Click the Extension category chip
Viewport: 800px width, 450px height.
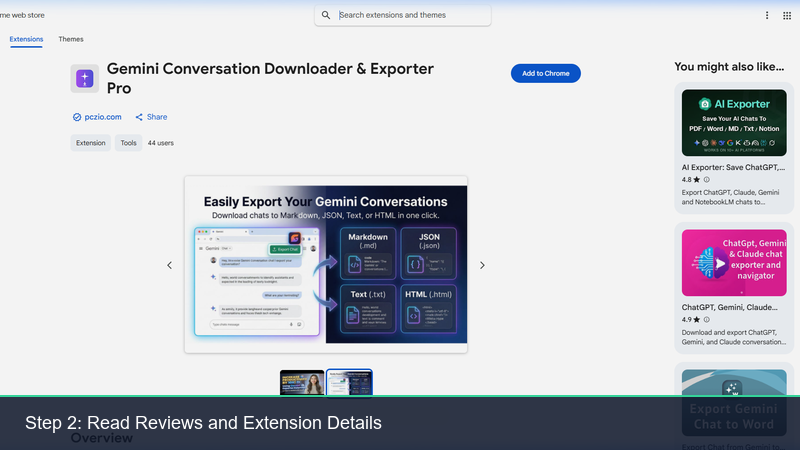click(x=91, y=143)
